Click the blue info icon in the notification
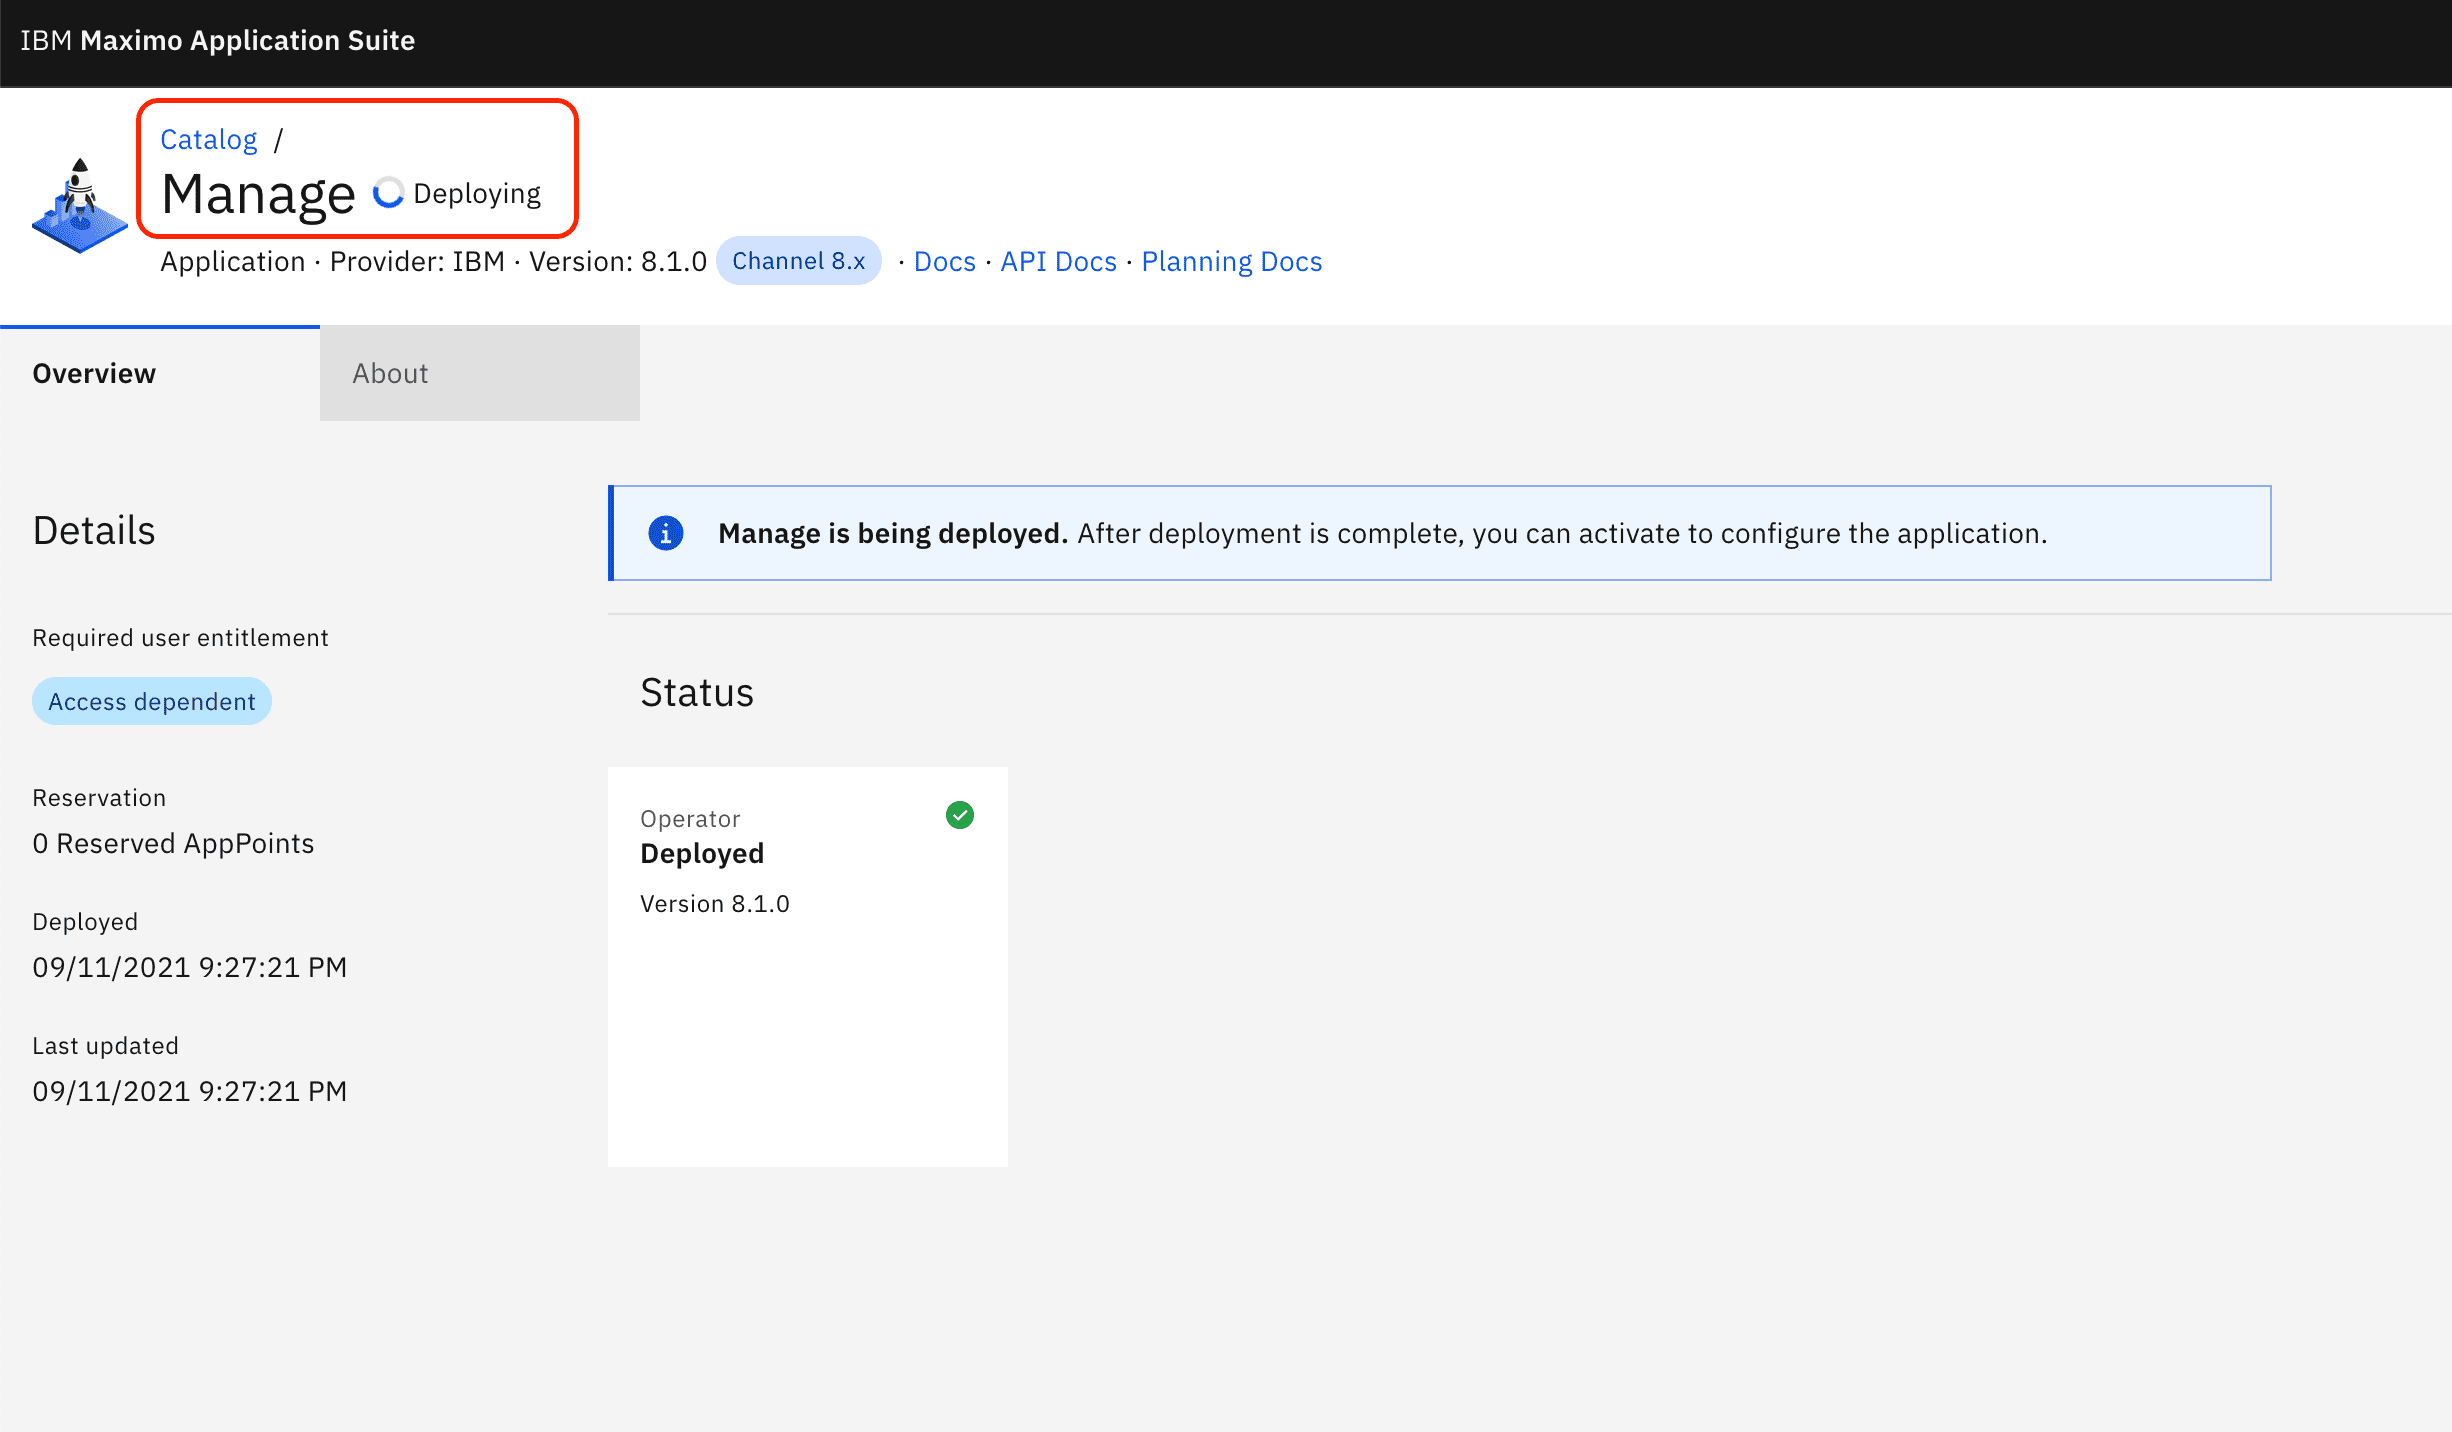This screenshot has width=2452, height=1432. point(666,533)
